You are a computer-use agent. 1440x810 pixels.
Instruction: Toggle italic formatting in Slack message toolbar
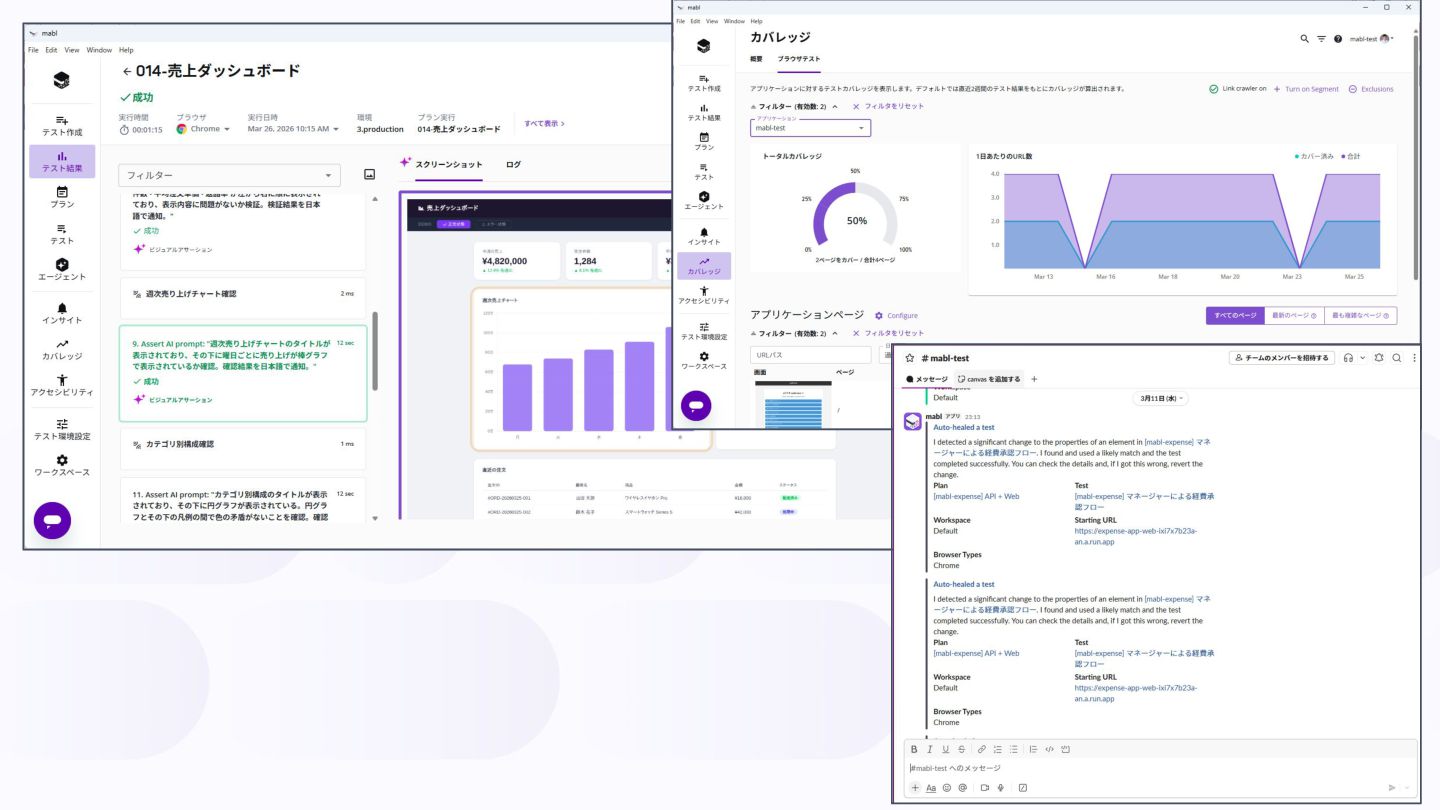[x=930, y=749]
